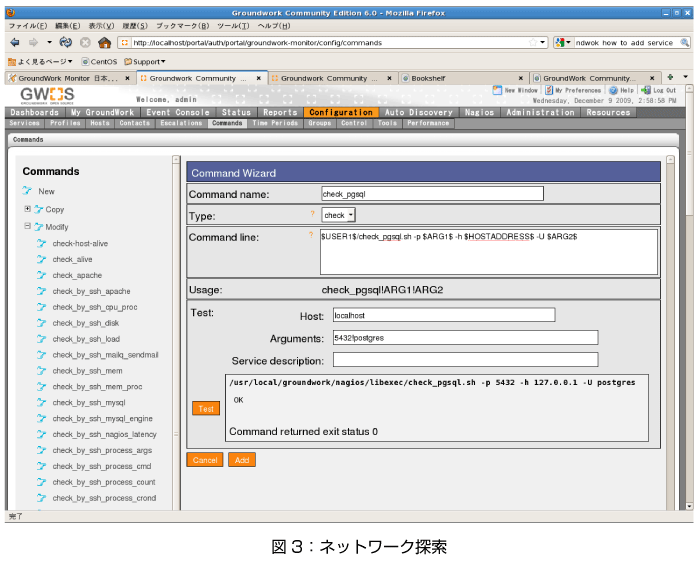The image size is (700, 571).
Task: Click the icon next to check_by_ssh_mysql
Action: (x=42, y=402)
